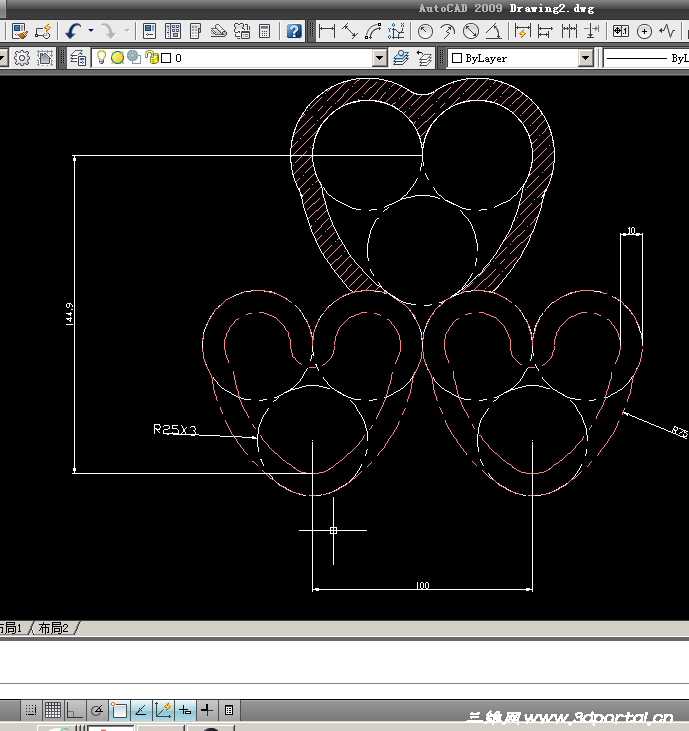Viewport: 689px width, 731px height.
Task: Toggle Lineweight display in status bar
Action: coord(207,710)
